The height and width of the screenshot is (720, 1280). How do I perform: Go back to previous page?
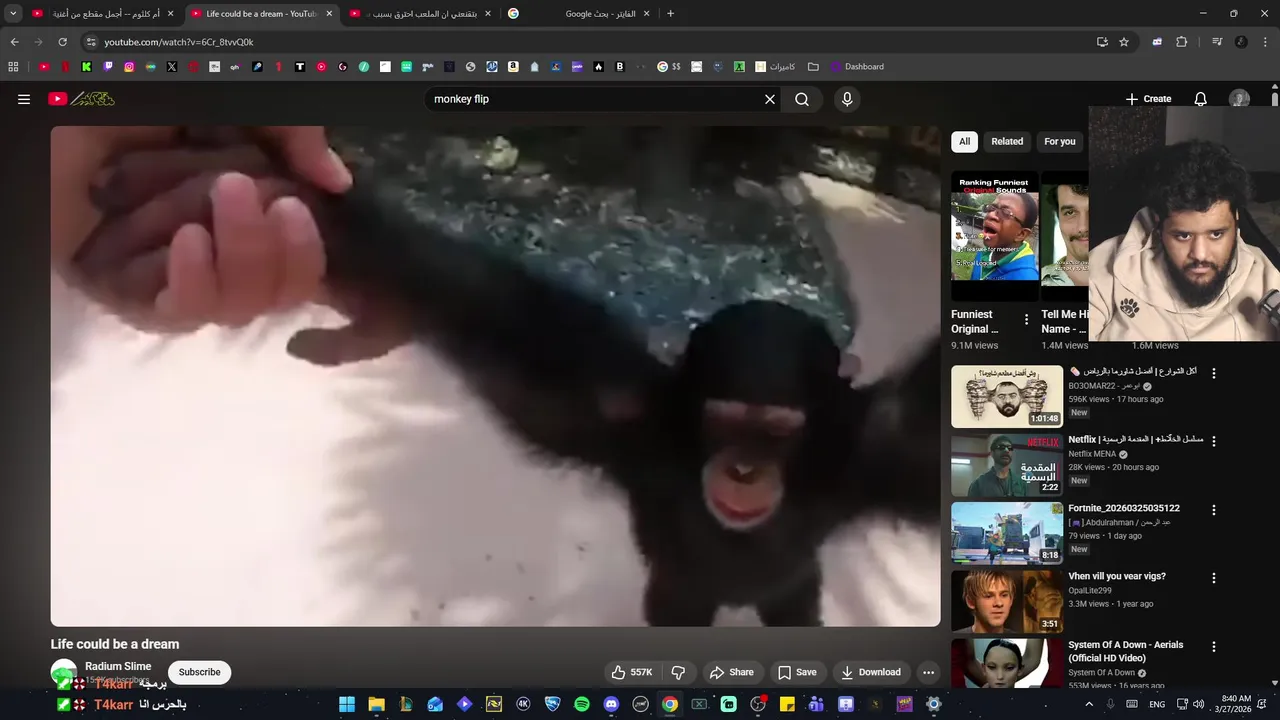(14, 42)
